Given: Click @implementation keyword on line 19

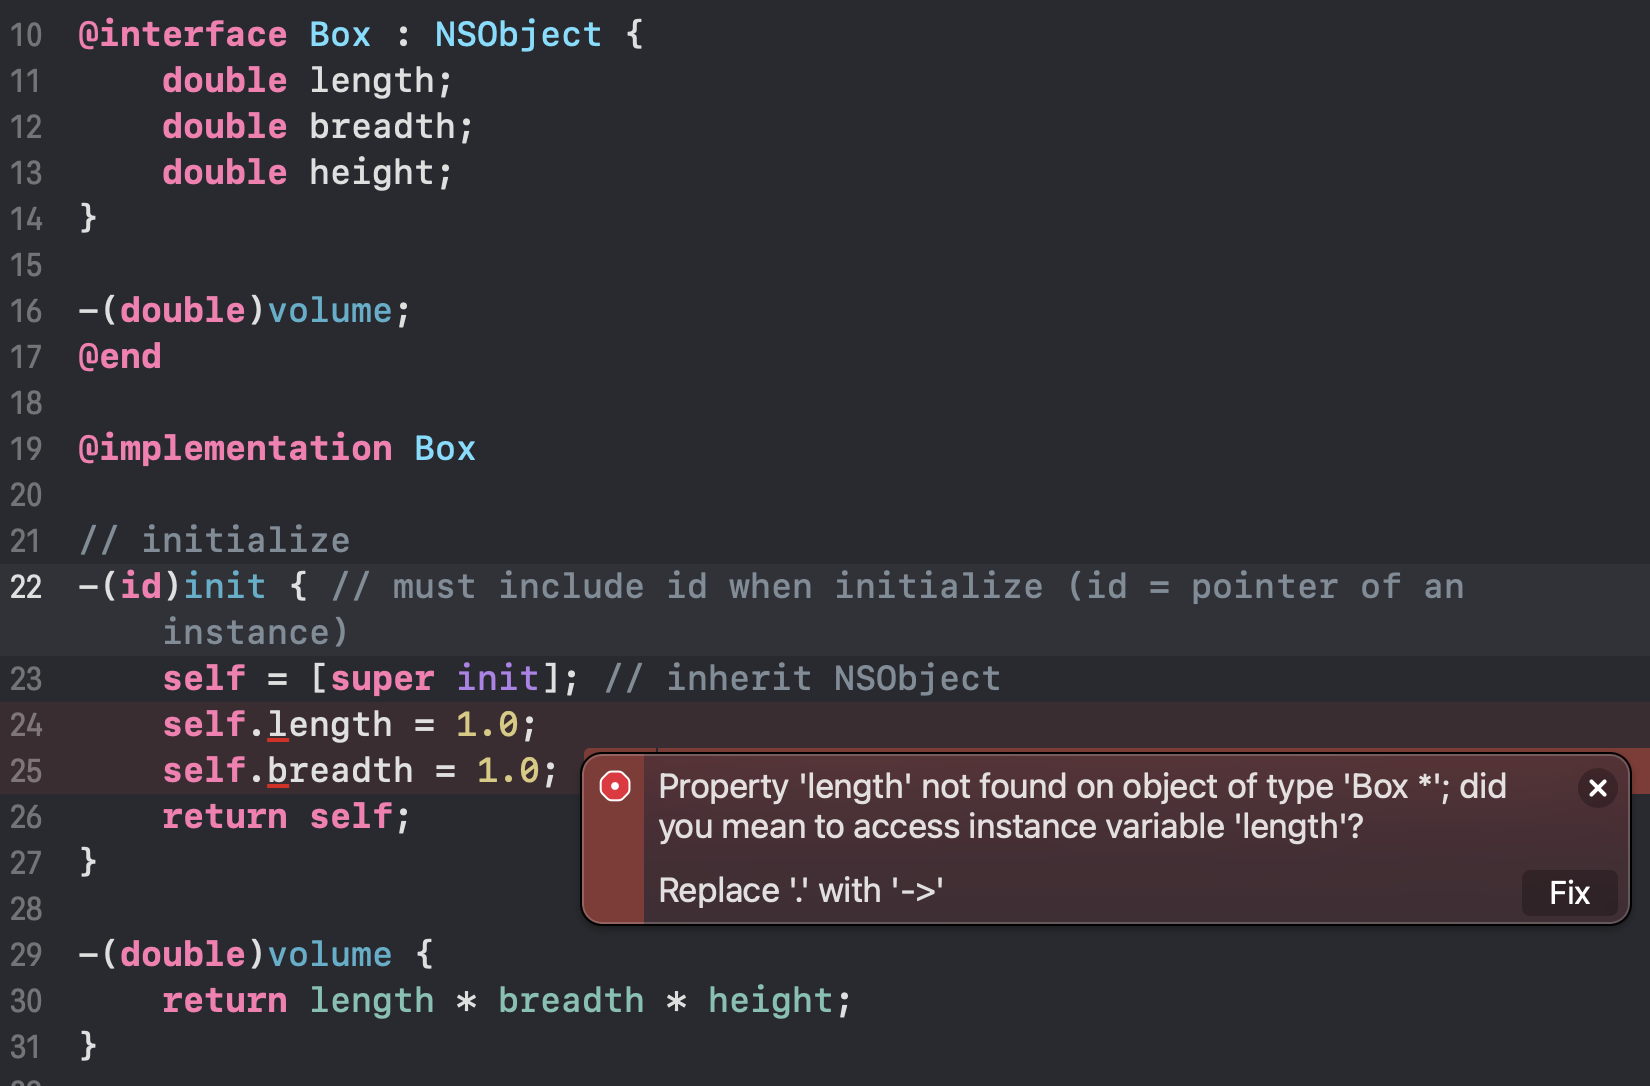Looking at the screenshot, I should [x=235, y=449].
